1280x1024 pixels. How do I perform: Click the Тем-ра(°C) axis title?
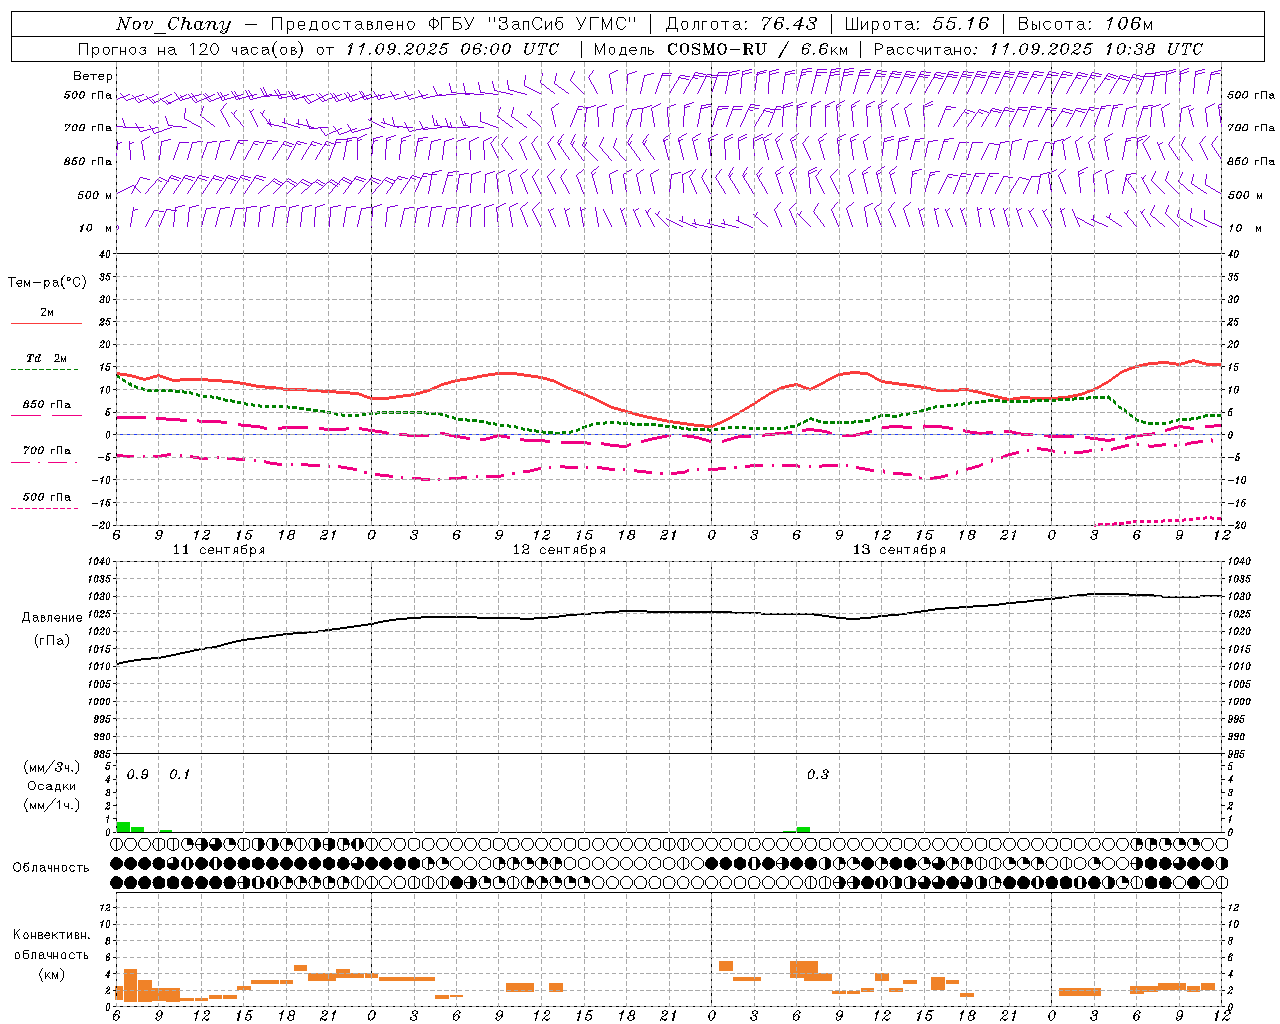(x=47, y=283)
